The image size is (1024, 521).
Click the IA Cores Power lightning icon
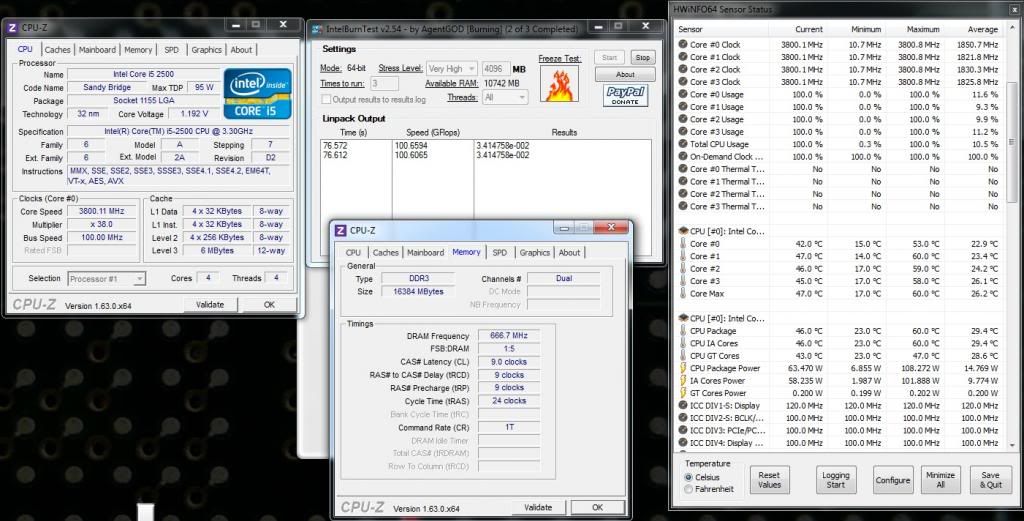tap(683, 380)
